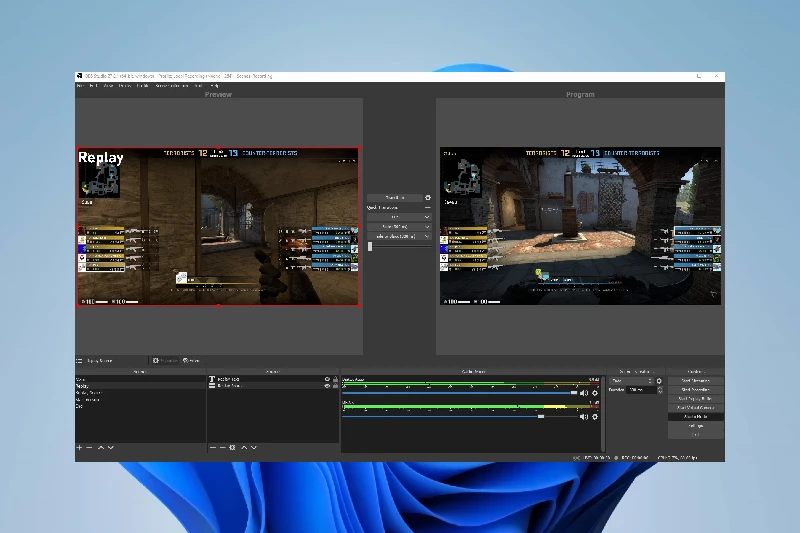800x533 pixels.
Task: Click the LIVE status indicator icon
Action: 577,458
